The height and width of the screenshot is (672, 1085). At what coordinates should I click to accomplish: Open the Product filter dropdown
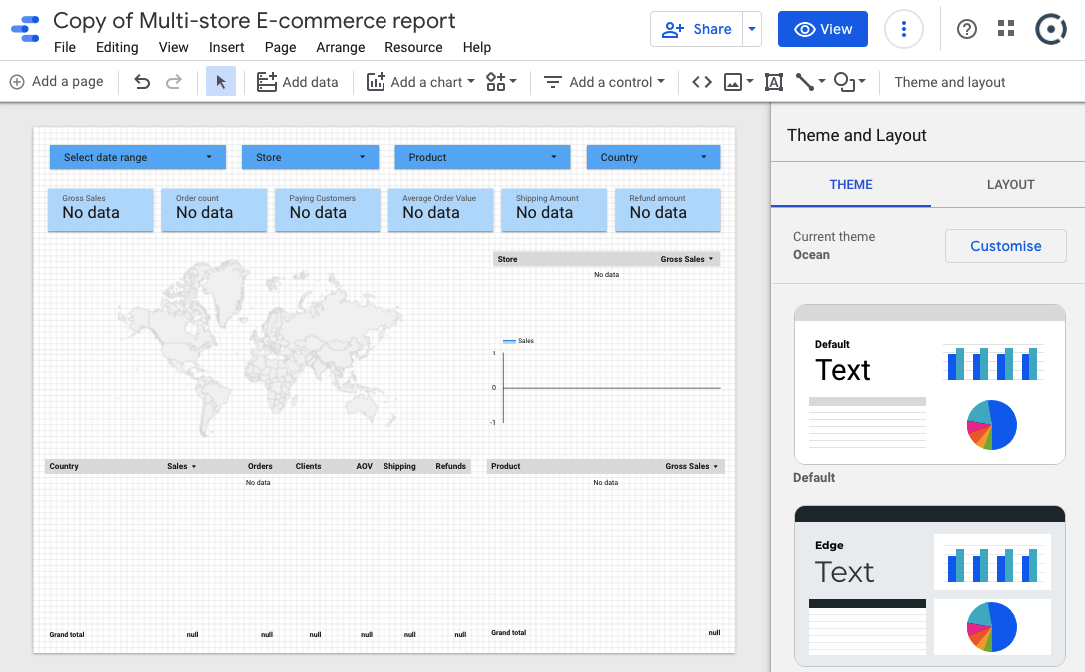tap(482, 157)
